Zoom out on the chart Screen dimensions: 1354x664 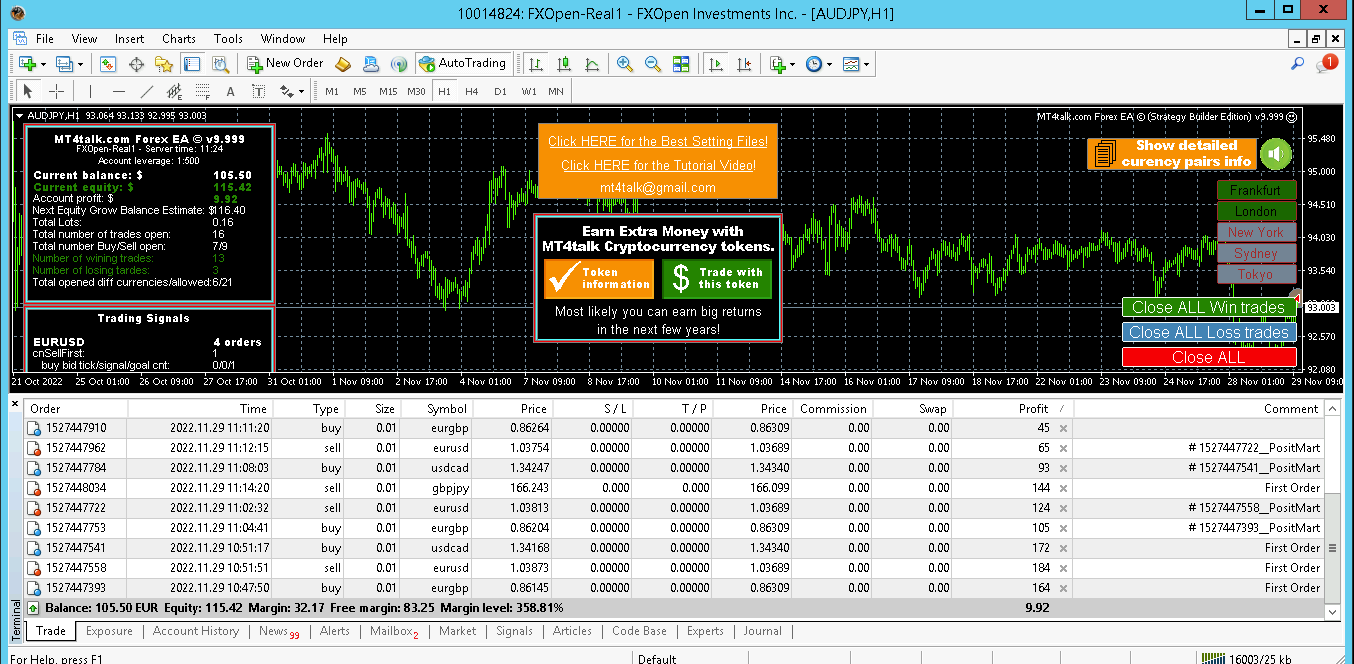[653, 64]
